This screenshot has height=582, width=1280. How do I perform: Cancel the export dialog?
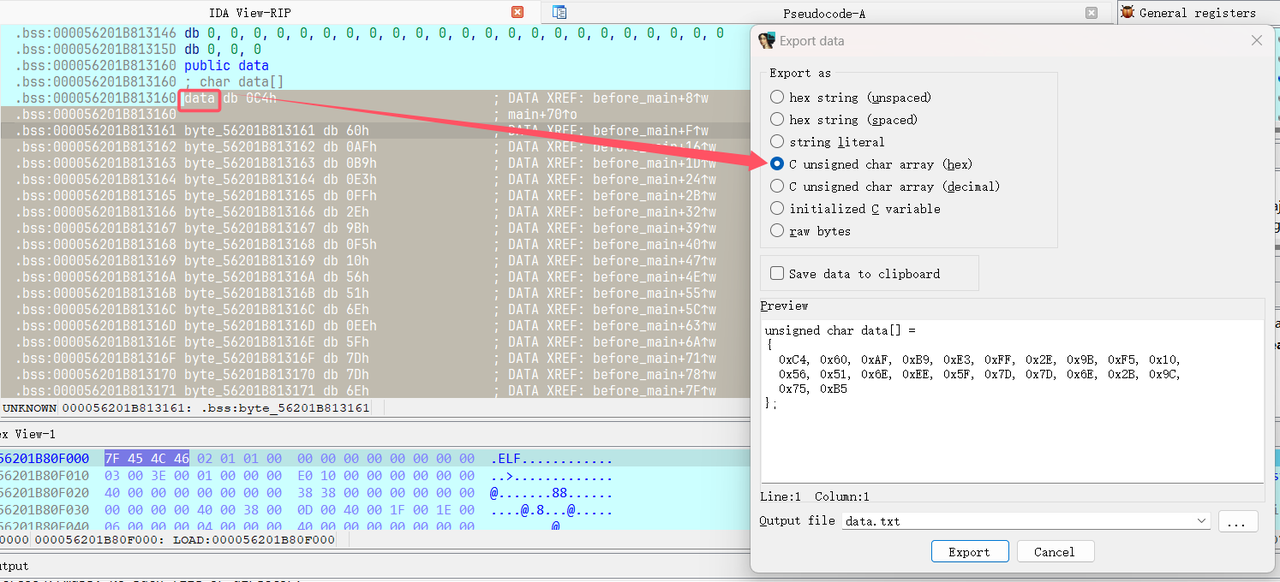click(x=1054, y=552)
